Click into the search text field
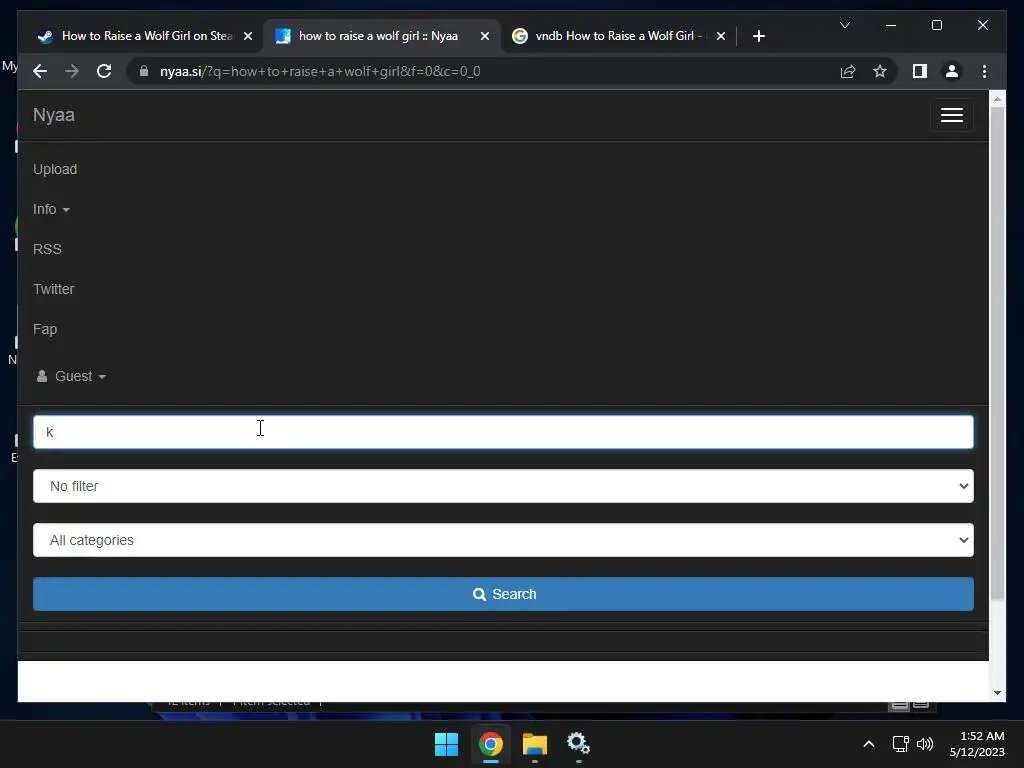 pos(503,432)
